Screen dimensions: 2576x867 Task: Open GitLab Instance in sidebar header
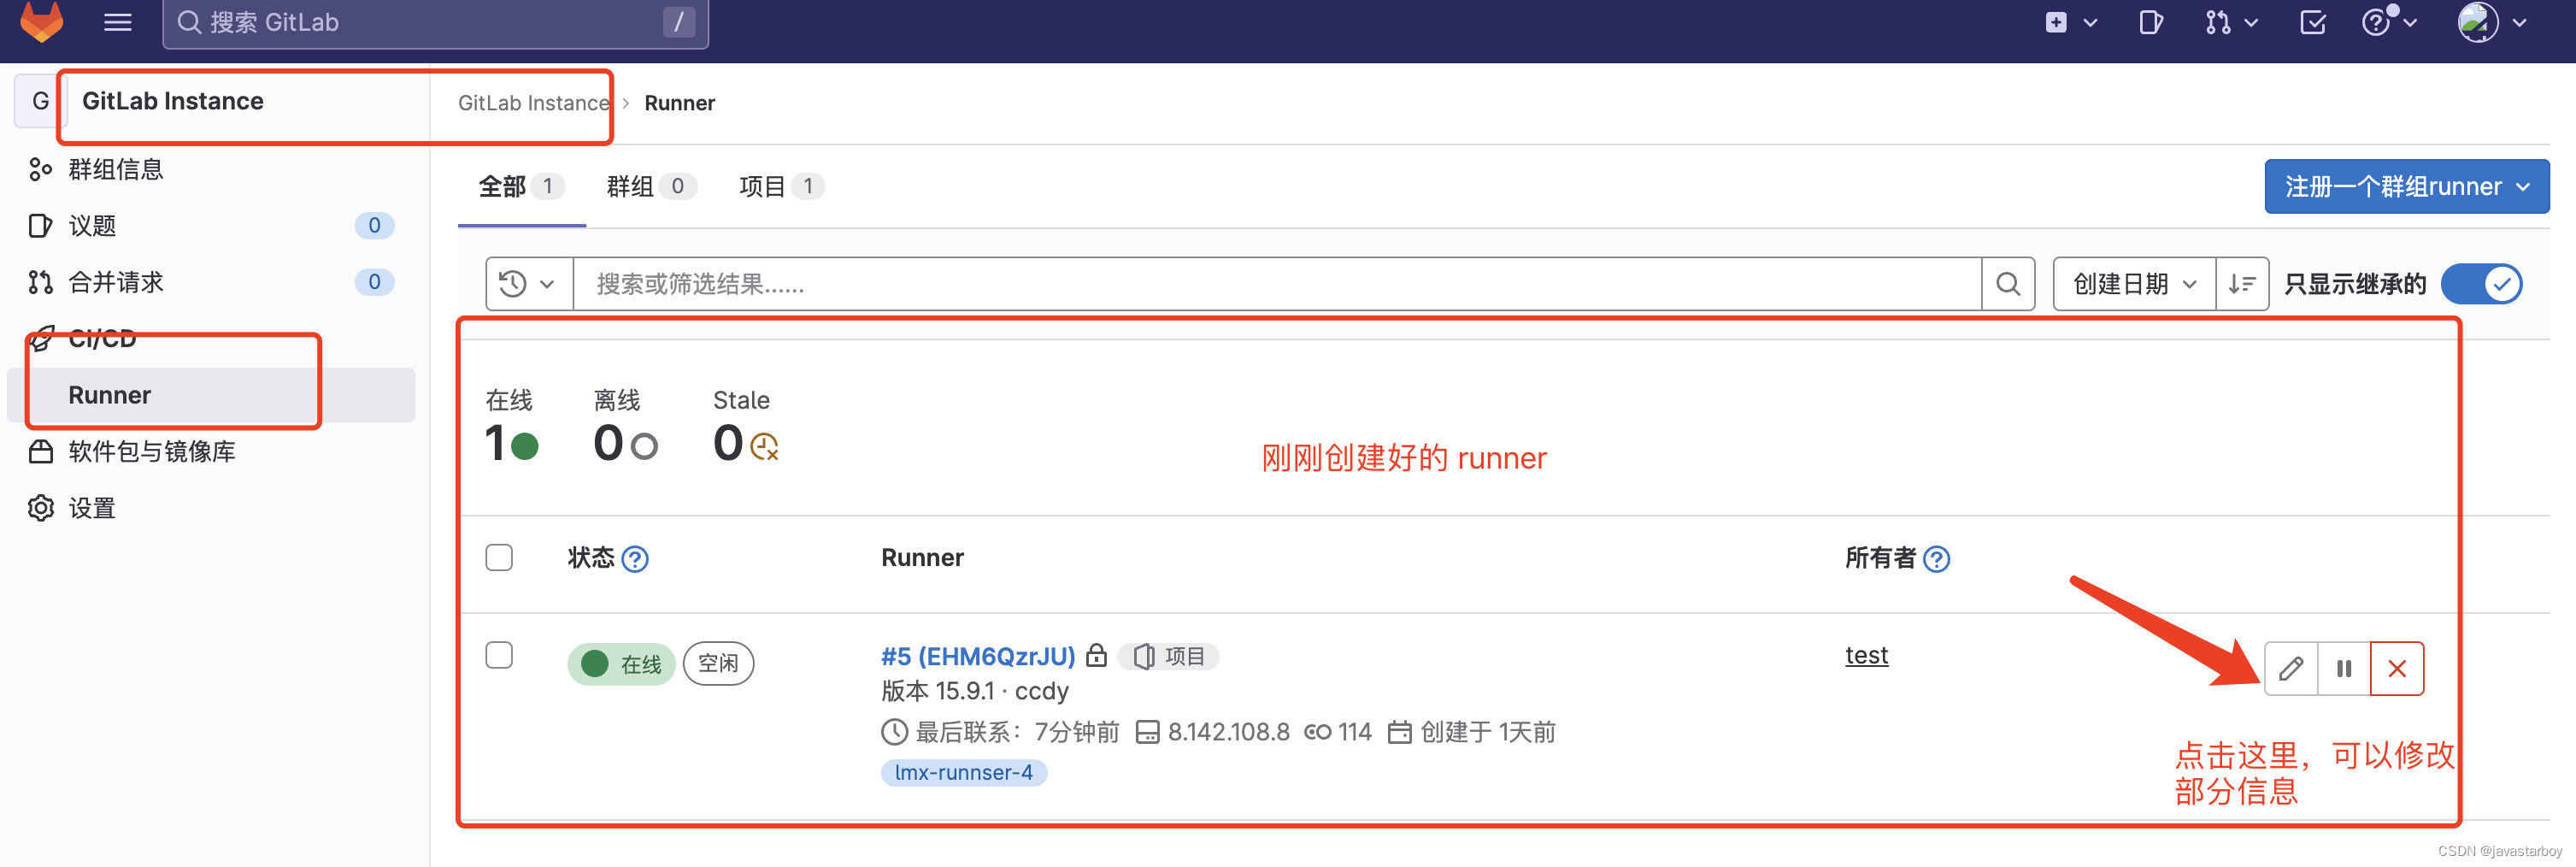click(173, 101)
